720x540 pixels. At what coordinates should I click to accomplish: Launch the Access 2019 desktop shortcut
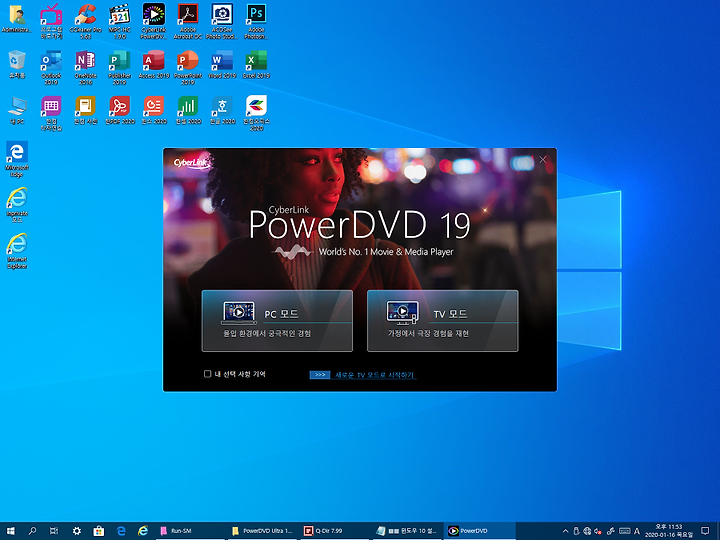tap(154, 64)
